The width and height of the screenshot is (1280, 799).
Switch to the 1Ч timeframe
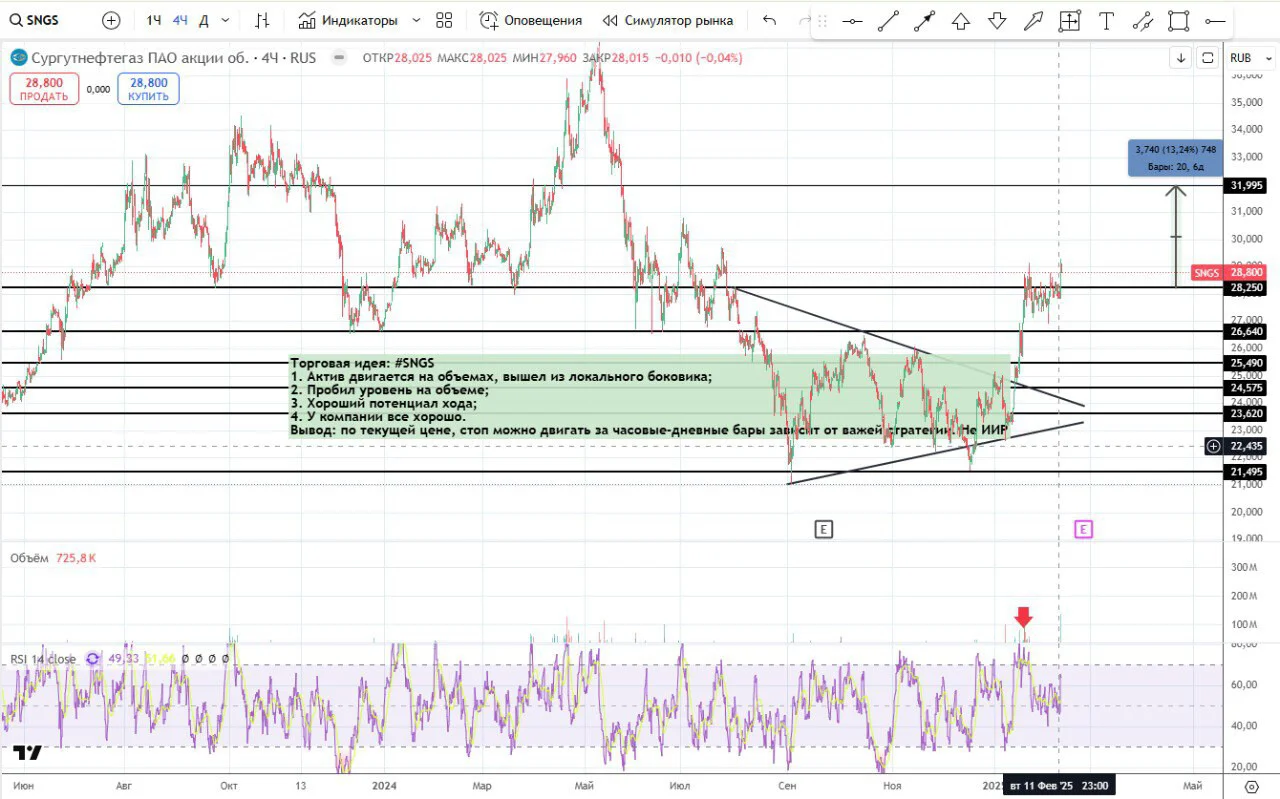click(x=154, y=20)
